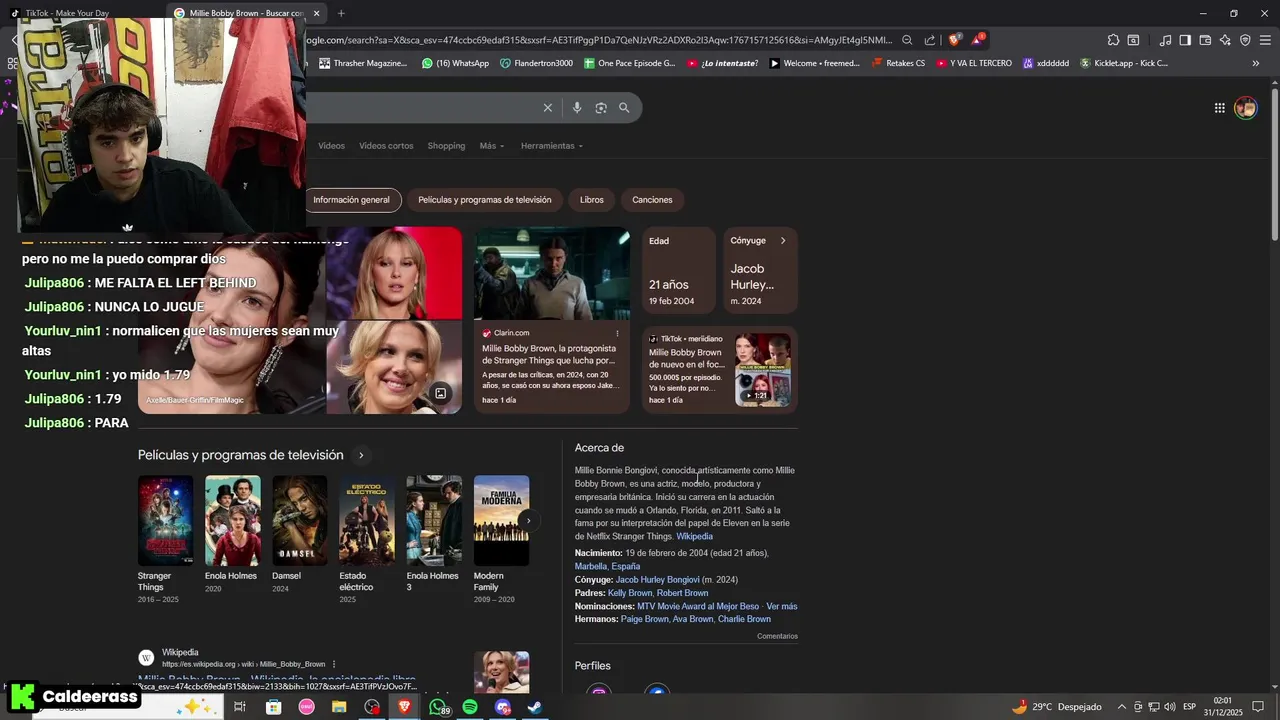
Task: Select the Libros chip
Action: (x=592, y=200)
